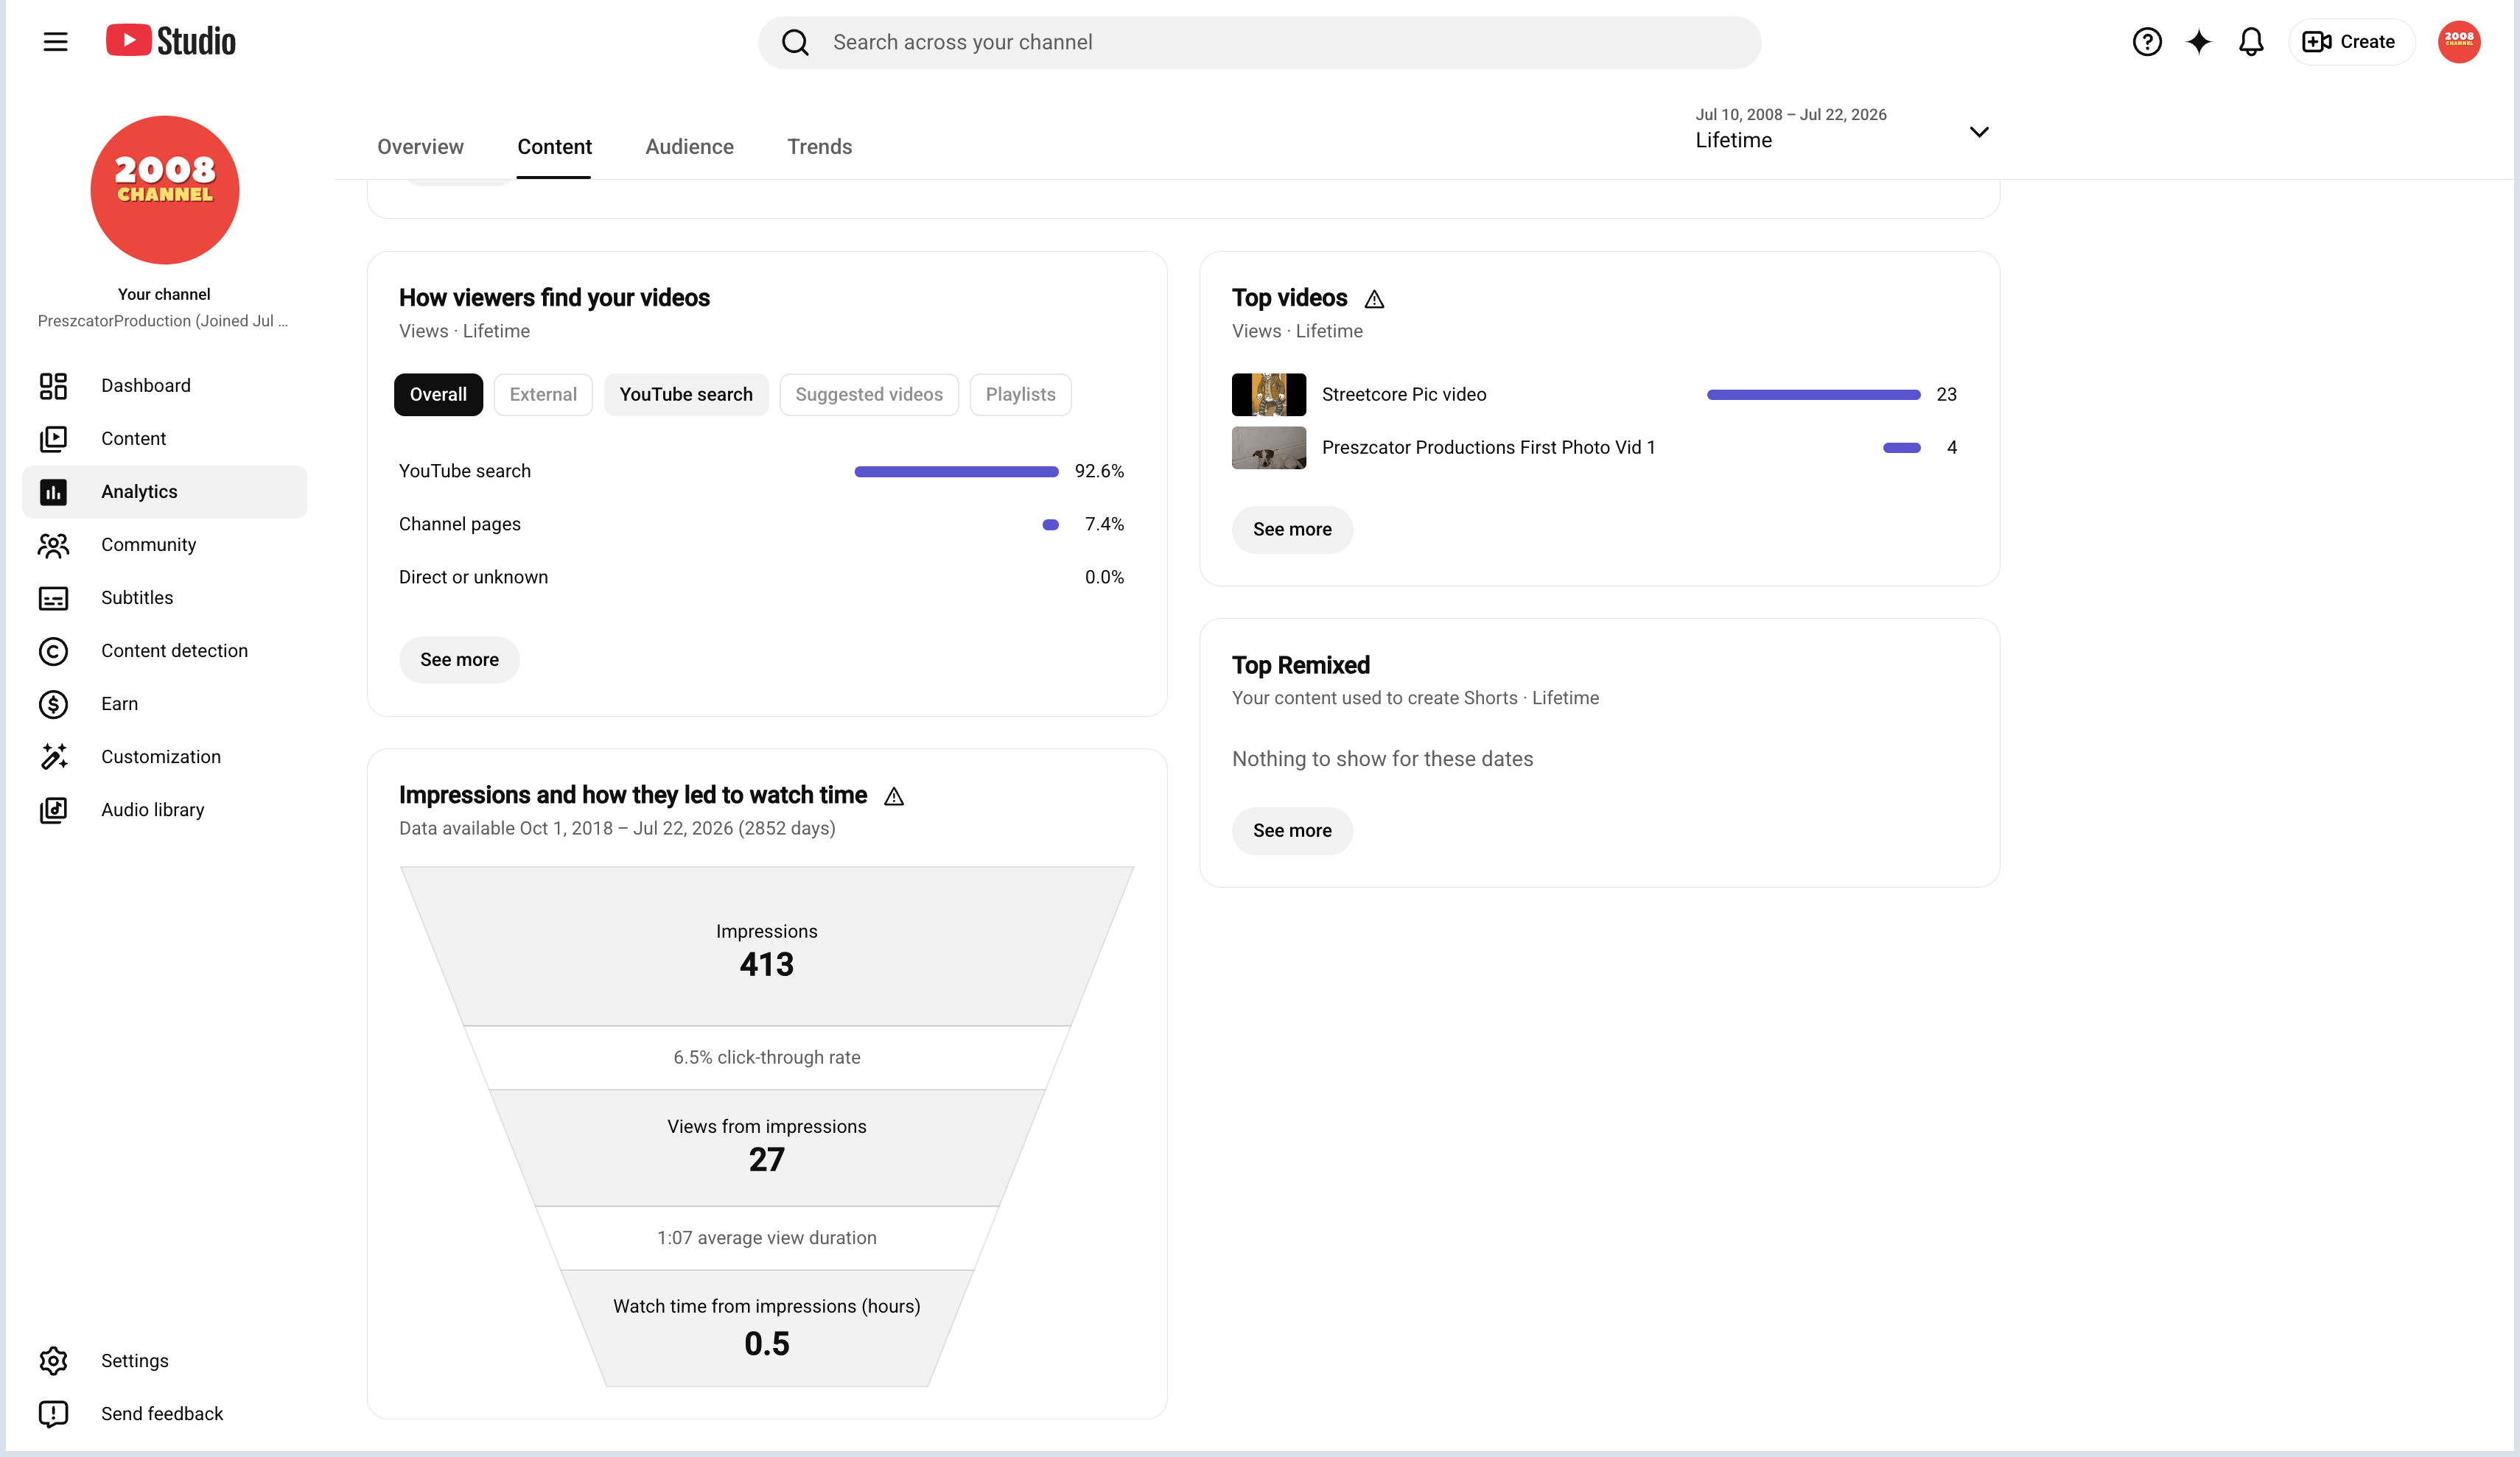Open the account avatar menu
The height and width of the screenshot is (1457, 2520).
point(2458,42)
